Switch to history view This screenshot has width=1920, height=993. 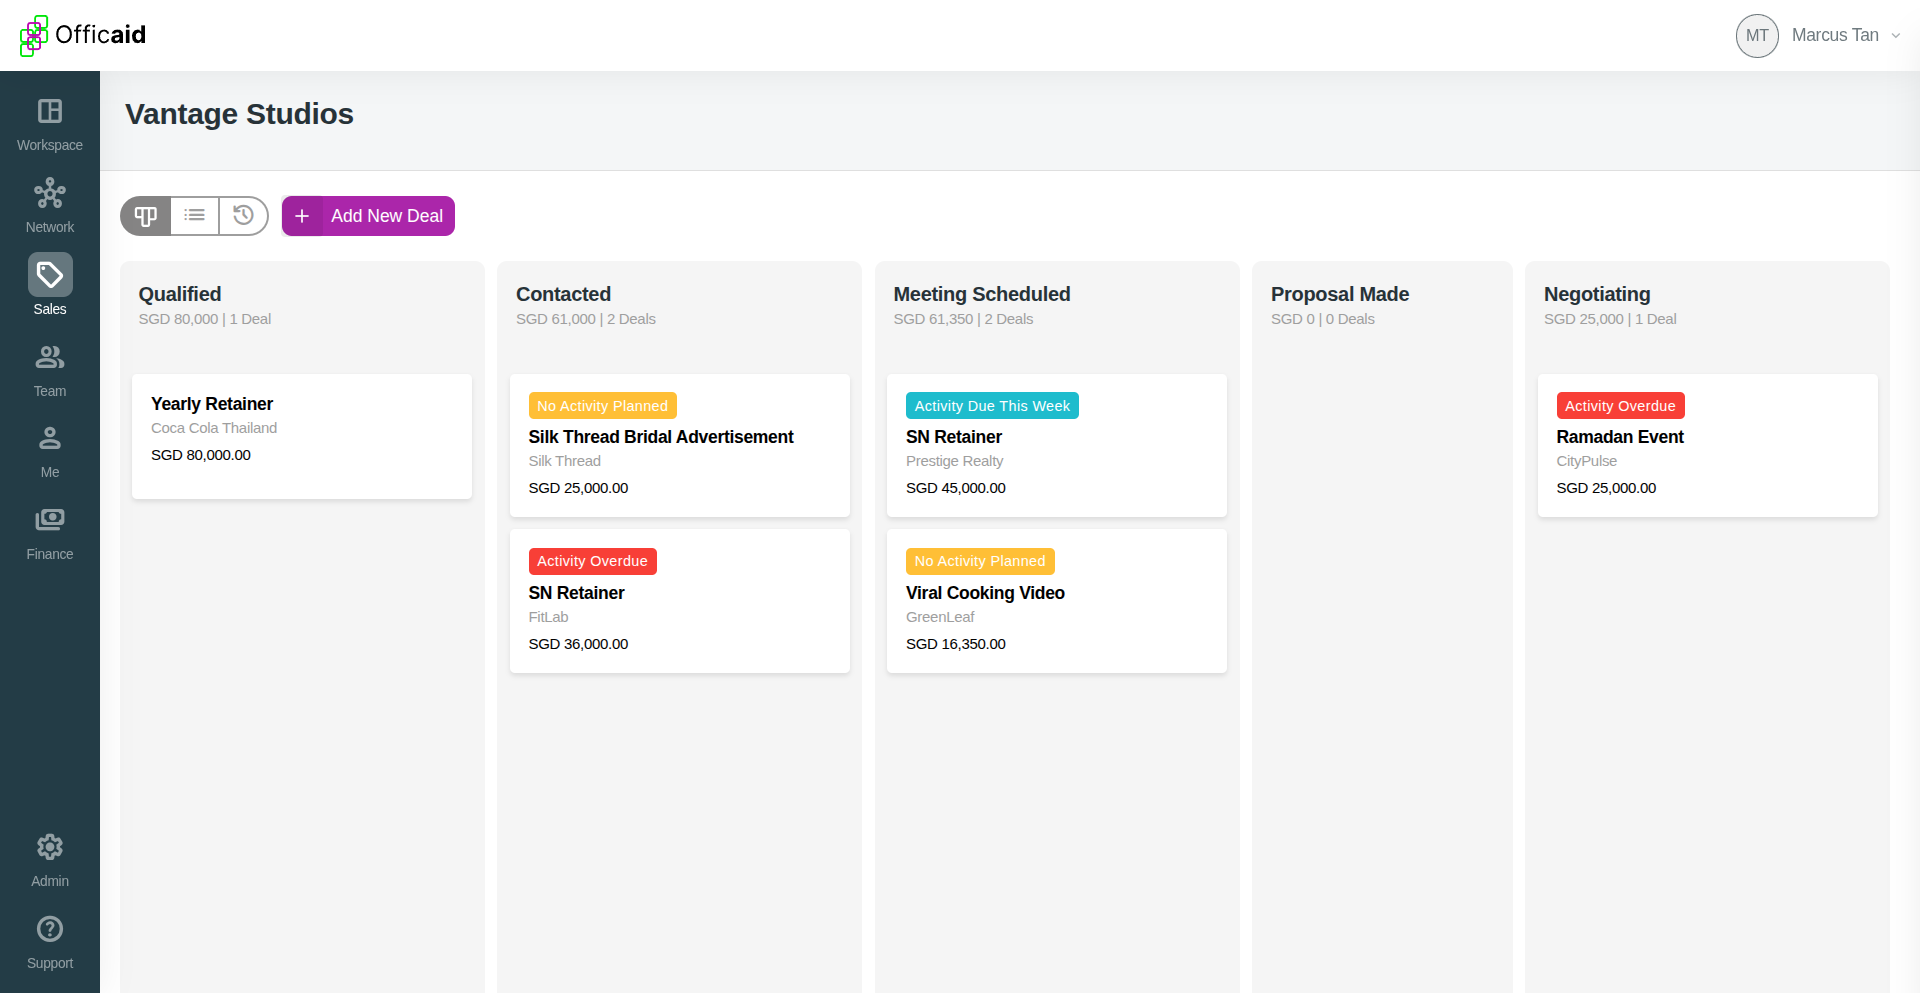[243, 216]
